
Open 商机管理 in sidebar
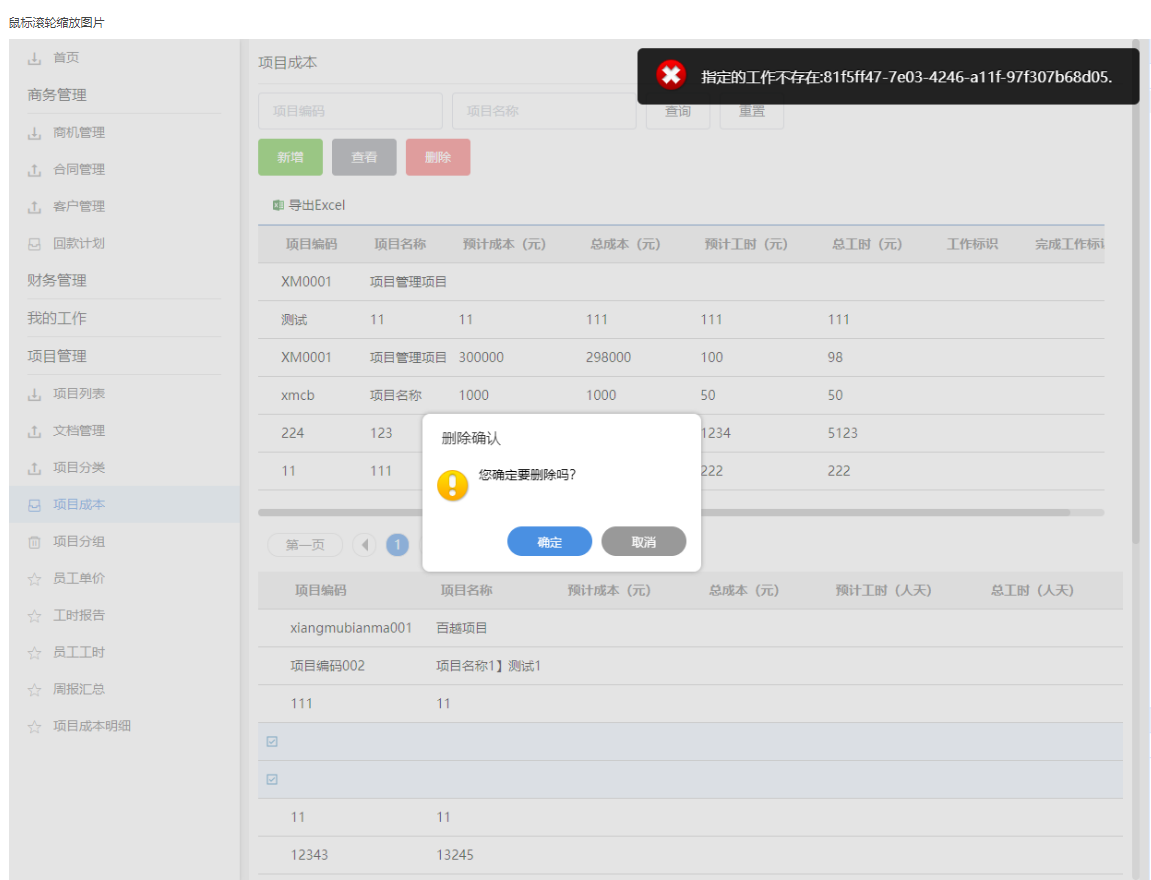[79, 132]
